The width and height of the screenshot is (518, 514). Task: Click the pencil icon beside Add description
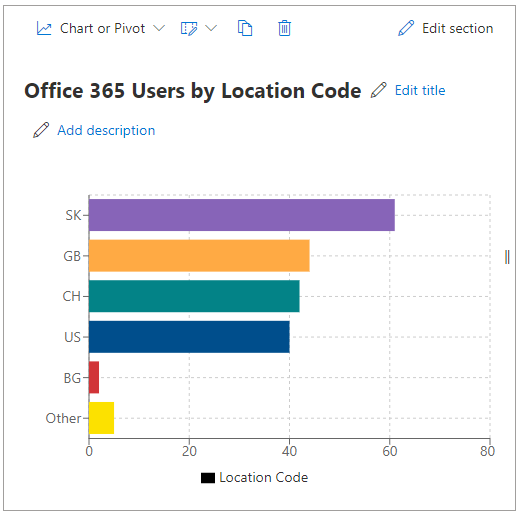(41, 130)
